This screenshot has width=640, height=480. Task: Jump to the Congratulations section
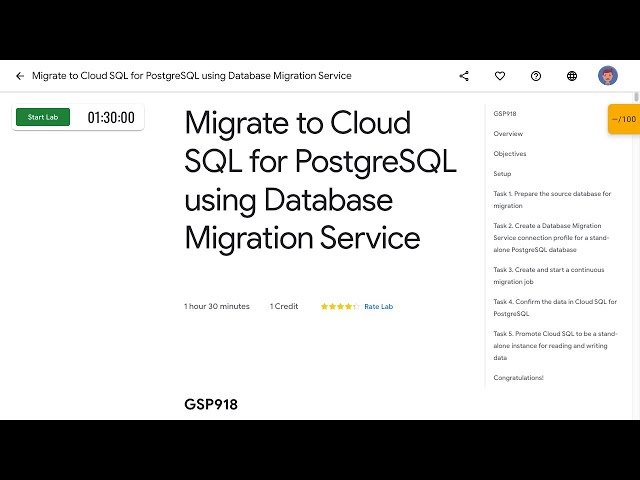(518, 378)
